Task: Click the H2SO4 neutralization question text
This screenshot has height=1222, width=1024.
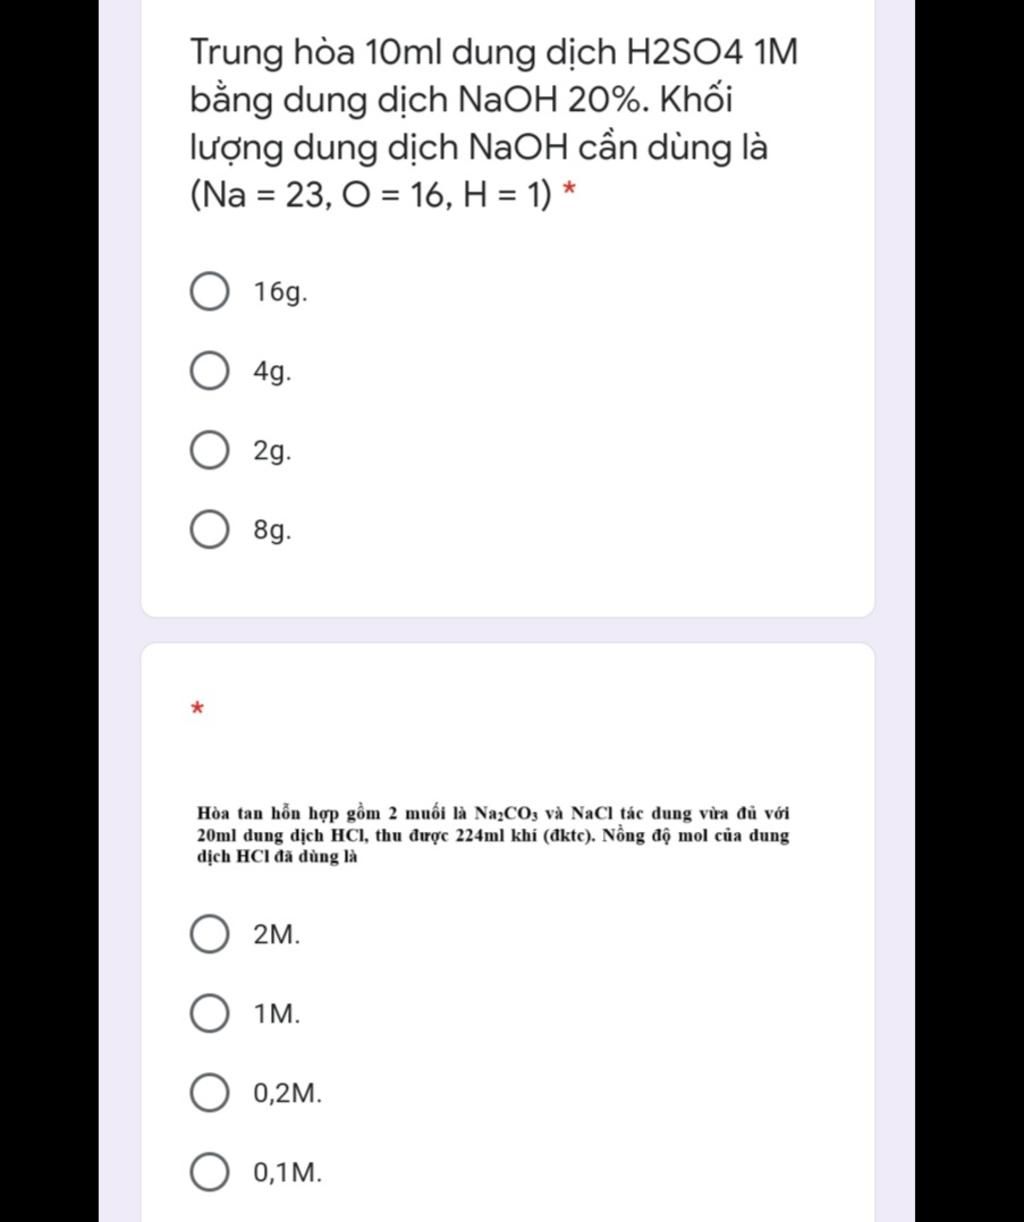Action: (494, 123)
